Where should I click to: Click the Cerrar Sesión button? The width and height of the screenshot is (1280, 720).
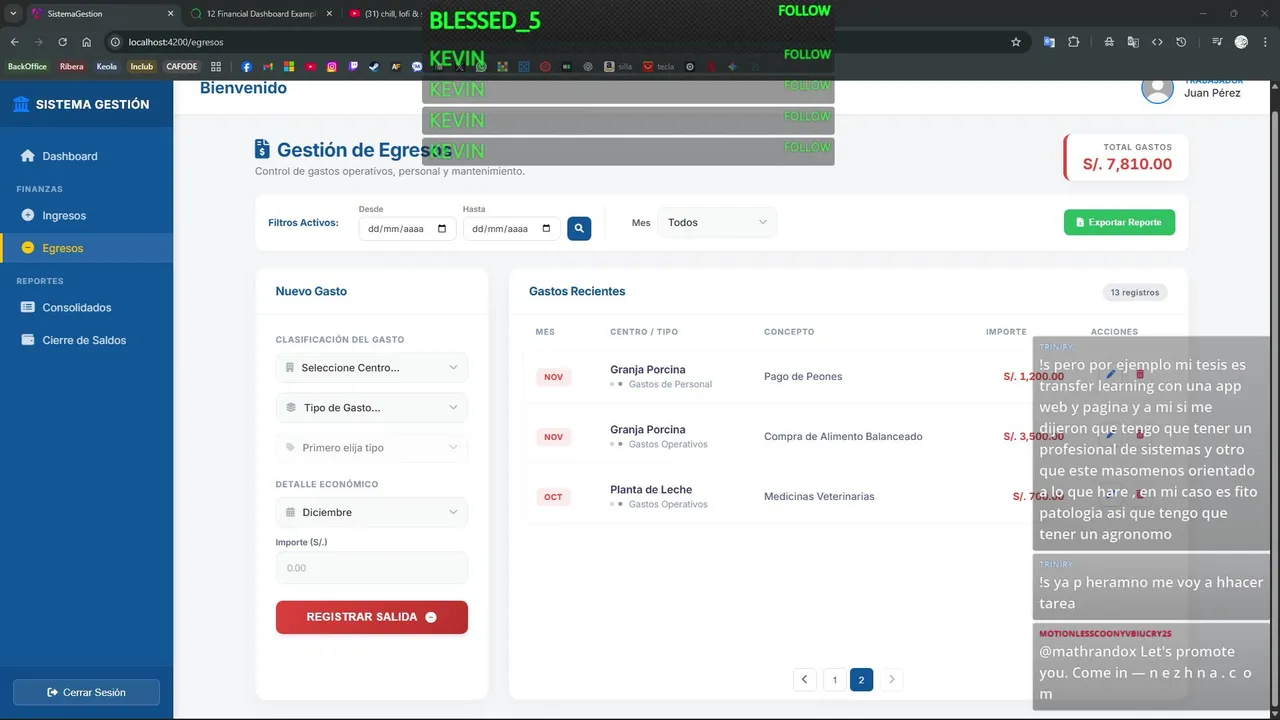(x=86, y=692)
